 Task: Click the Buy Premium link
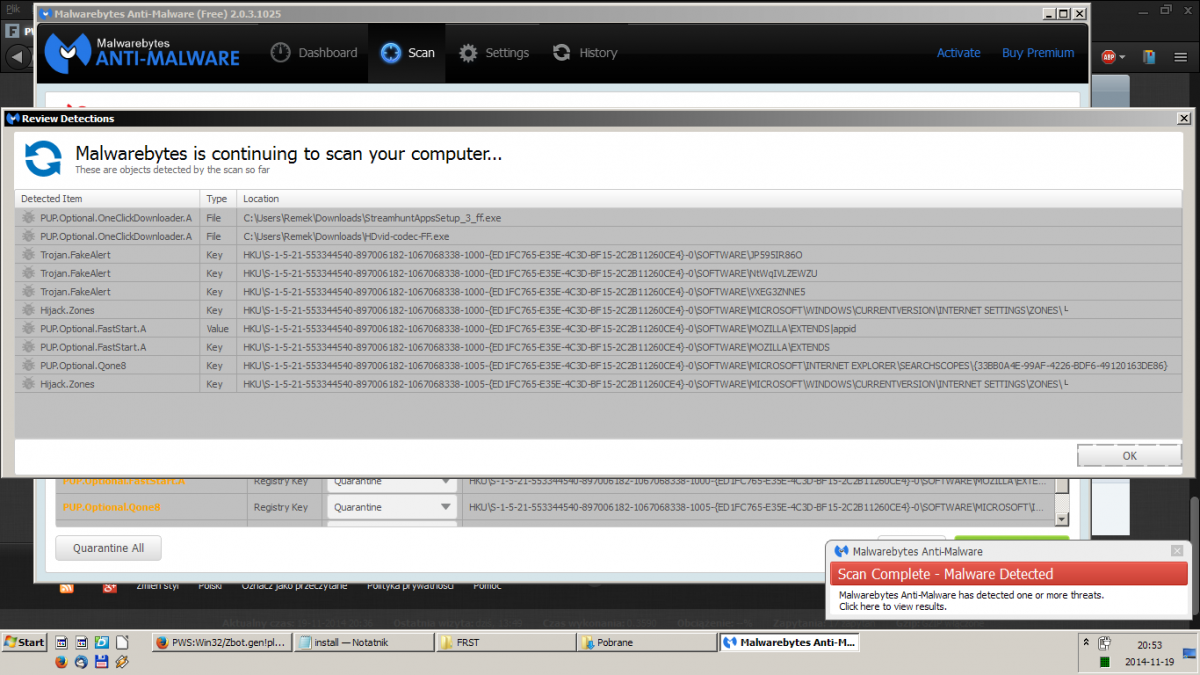1038,53
